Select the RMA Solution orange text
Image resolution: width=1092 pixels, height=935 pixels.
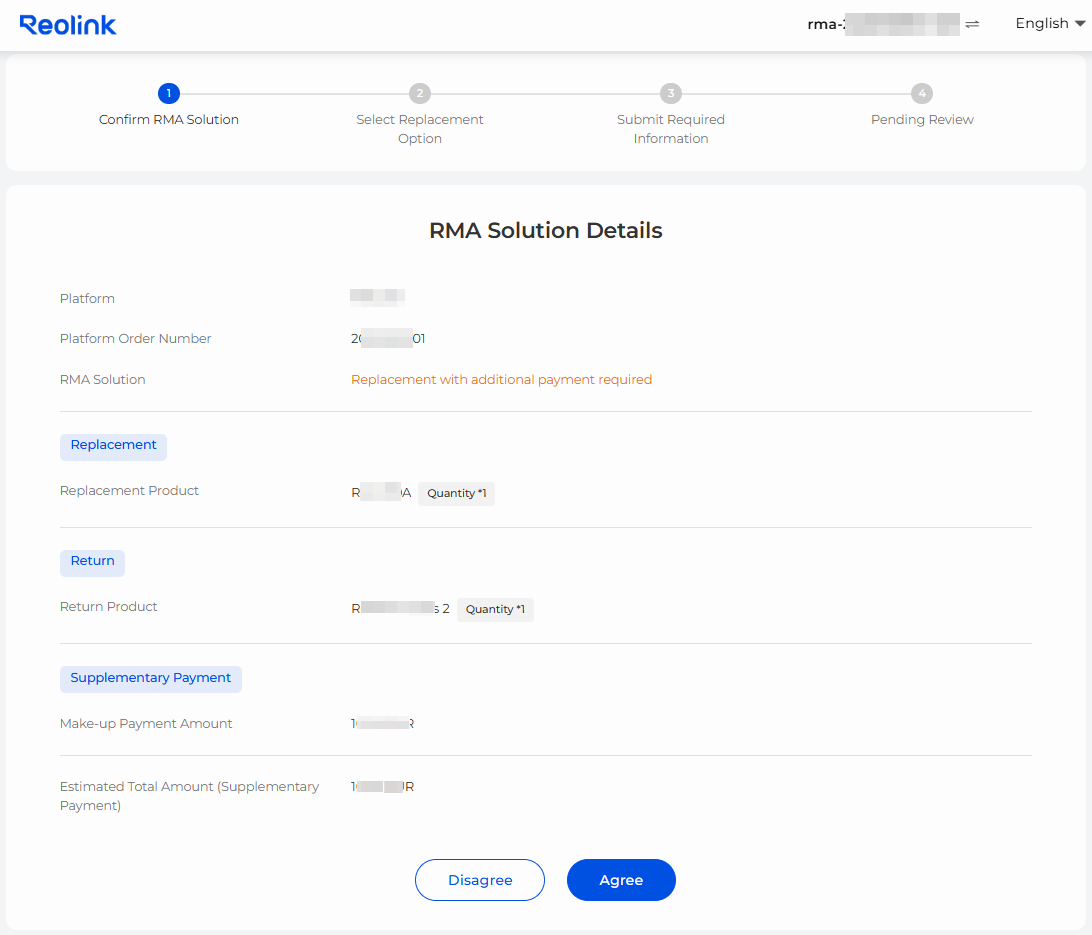(501, 379)
